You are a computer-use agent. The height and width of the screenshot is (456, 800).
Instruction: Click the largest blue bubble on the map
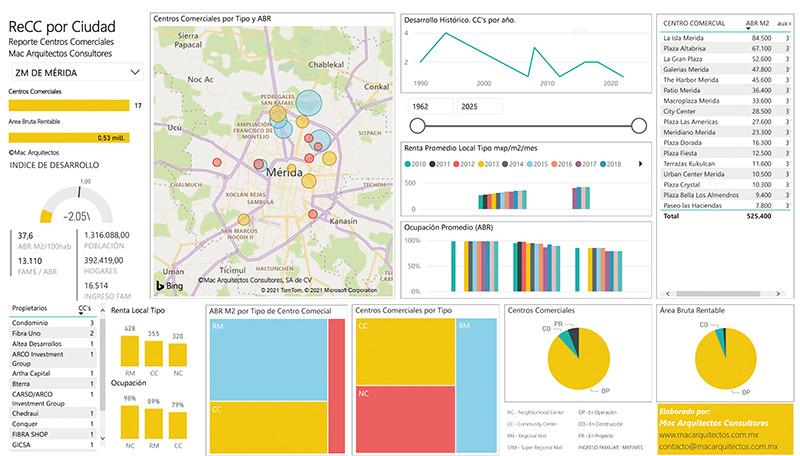[x=310, y=102]
